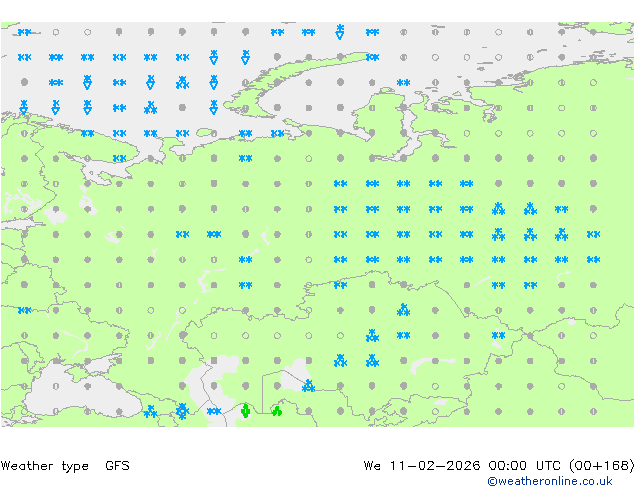Click the green diamond-shaped rain shower symbol
The height and width of the screenshot is (490, 634).
pyautogui.click(x=245, y=411)
